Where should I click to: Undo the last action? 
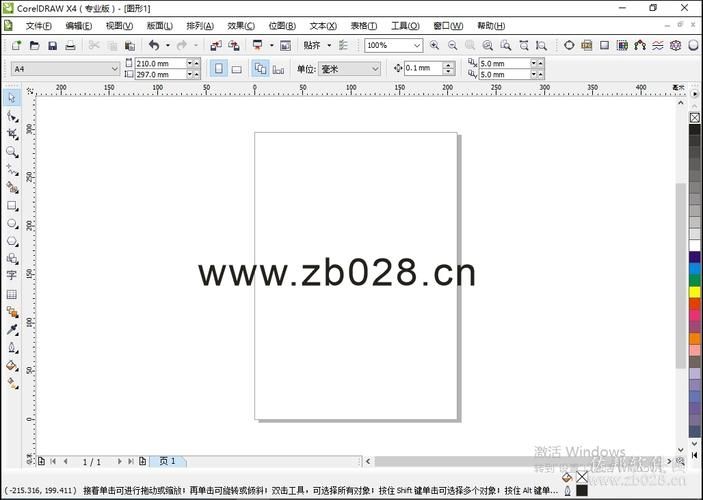coord(154,45)
